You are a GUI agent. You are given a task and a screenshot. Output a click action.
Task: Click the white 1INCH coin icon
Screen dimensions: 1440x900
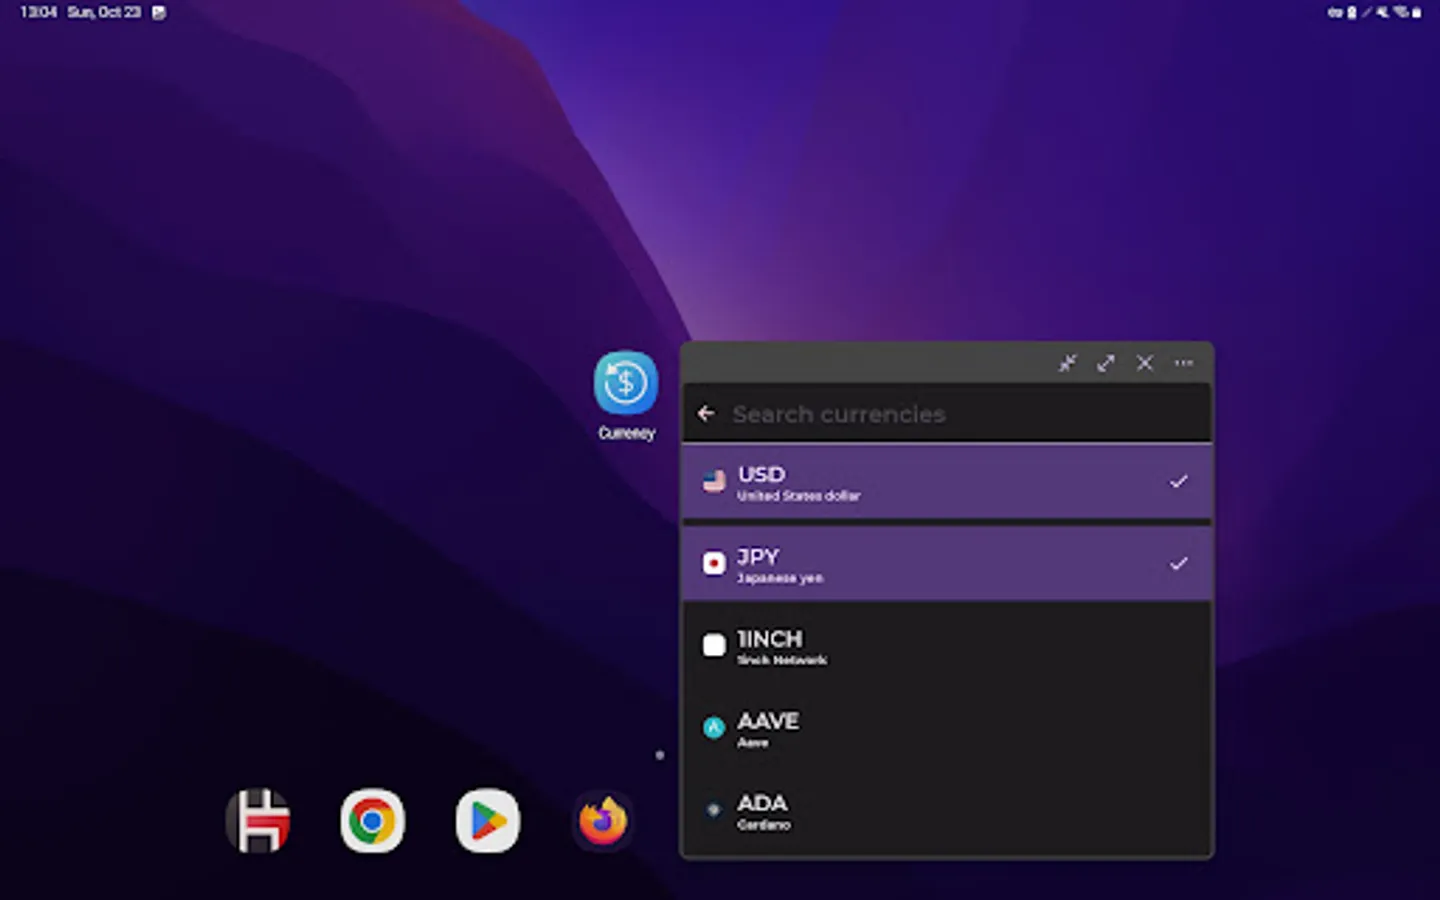pyautogui.click(x=714, y=646)
